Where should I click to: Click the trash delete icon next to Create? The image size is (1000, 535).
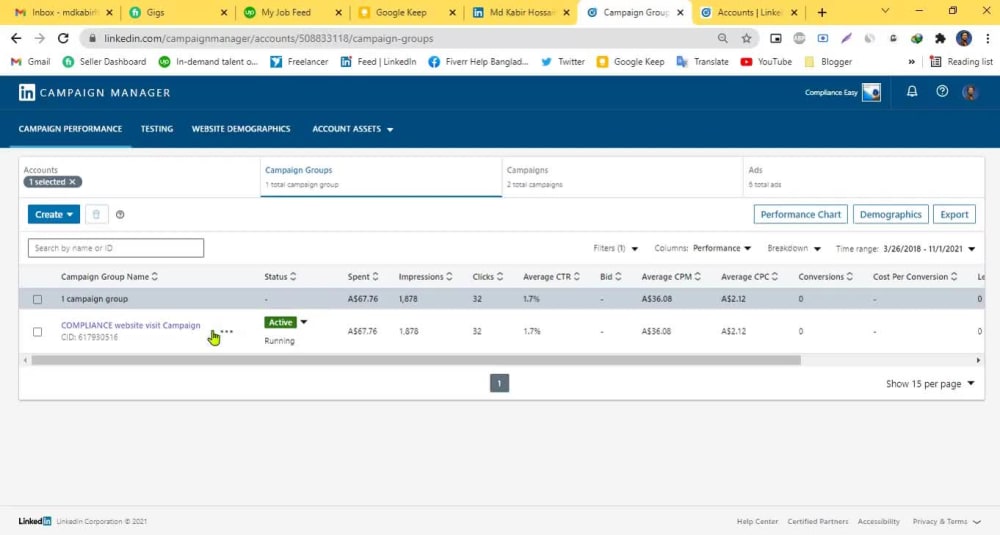point(96,214)
